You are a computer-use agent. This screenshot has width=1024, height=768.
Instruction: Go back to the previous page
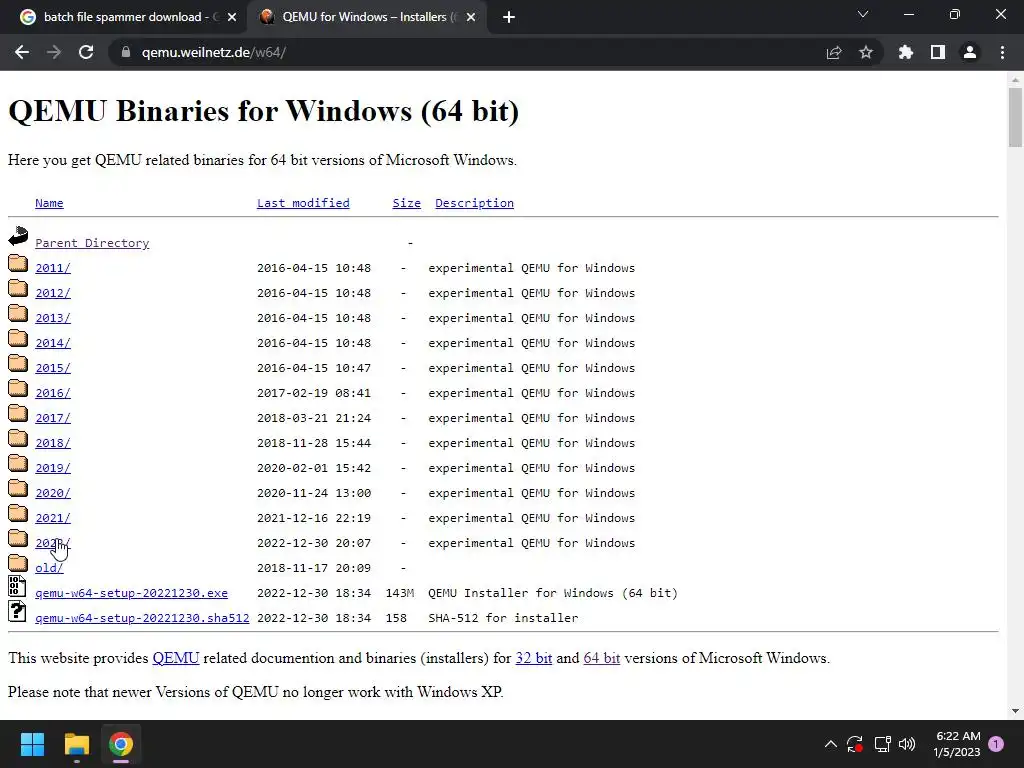(x=22, y=52)
